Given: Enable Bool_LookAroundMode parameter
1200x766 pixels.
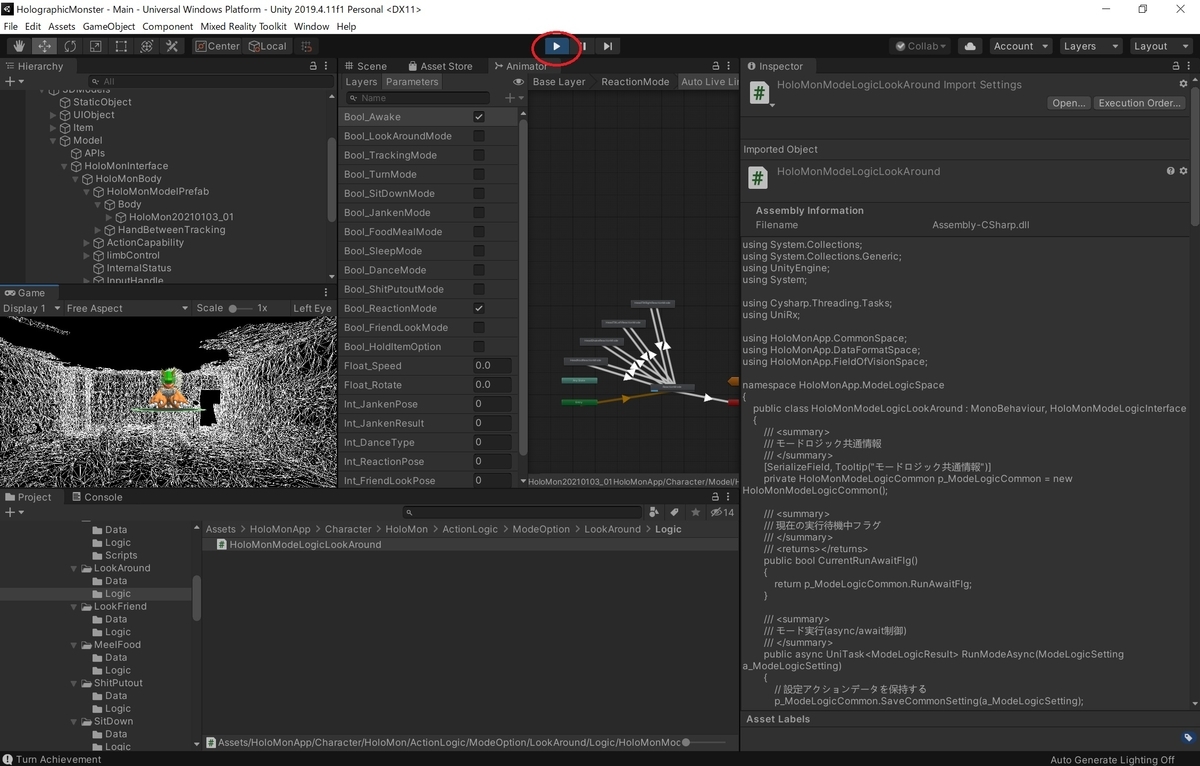Looking at the screenshot, I should [x=479, y=136].
